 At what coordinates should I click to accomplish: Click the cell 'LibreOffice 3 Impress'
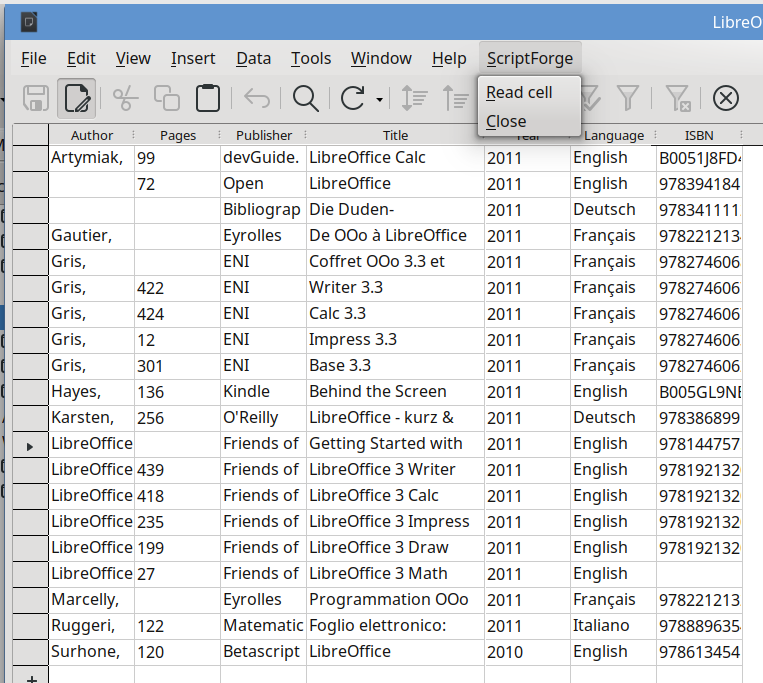pos(395,522)
